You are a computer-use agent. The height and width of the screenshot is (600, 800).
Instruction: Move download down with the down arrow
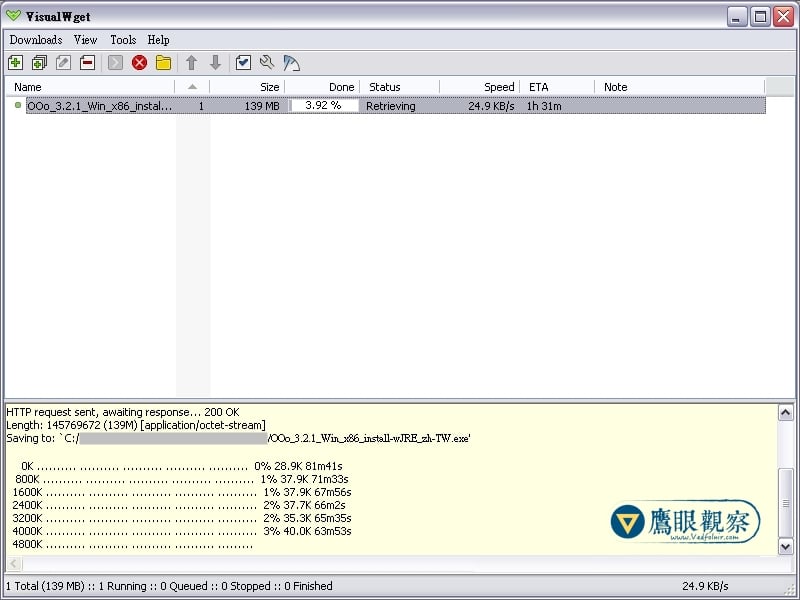215,63
